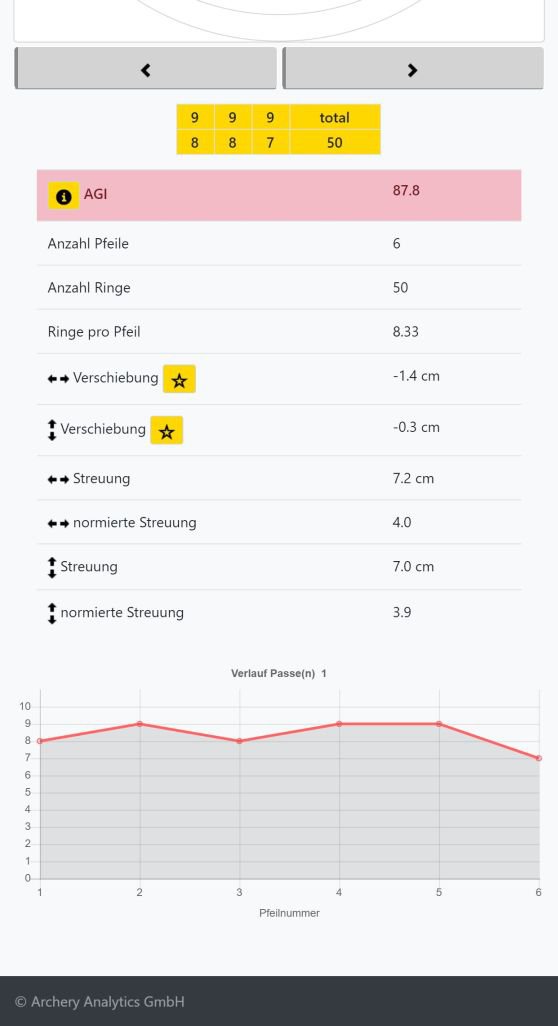
Task: Select the total score cell showing 50
Action: pyautogui.click(x=335, y=142)
